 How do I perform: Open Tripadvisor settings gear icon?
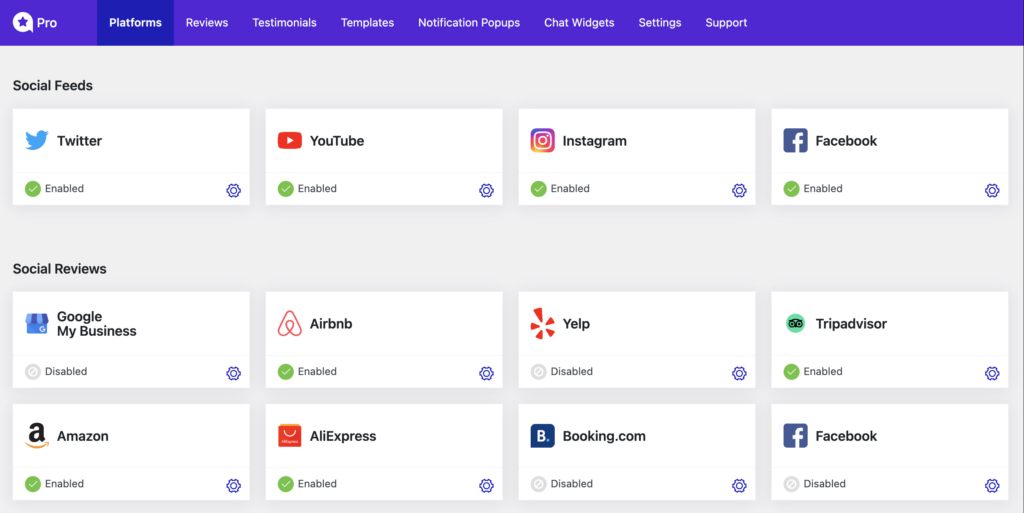[x=991, y=373]
